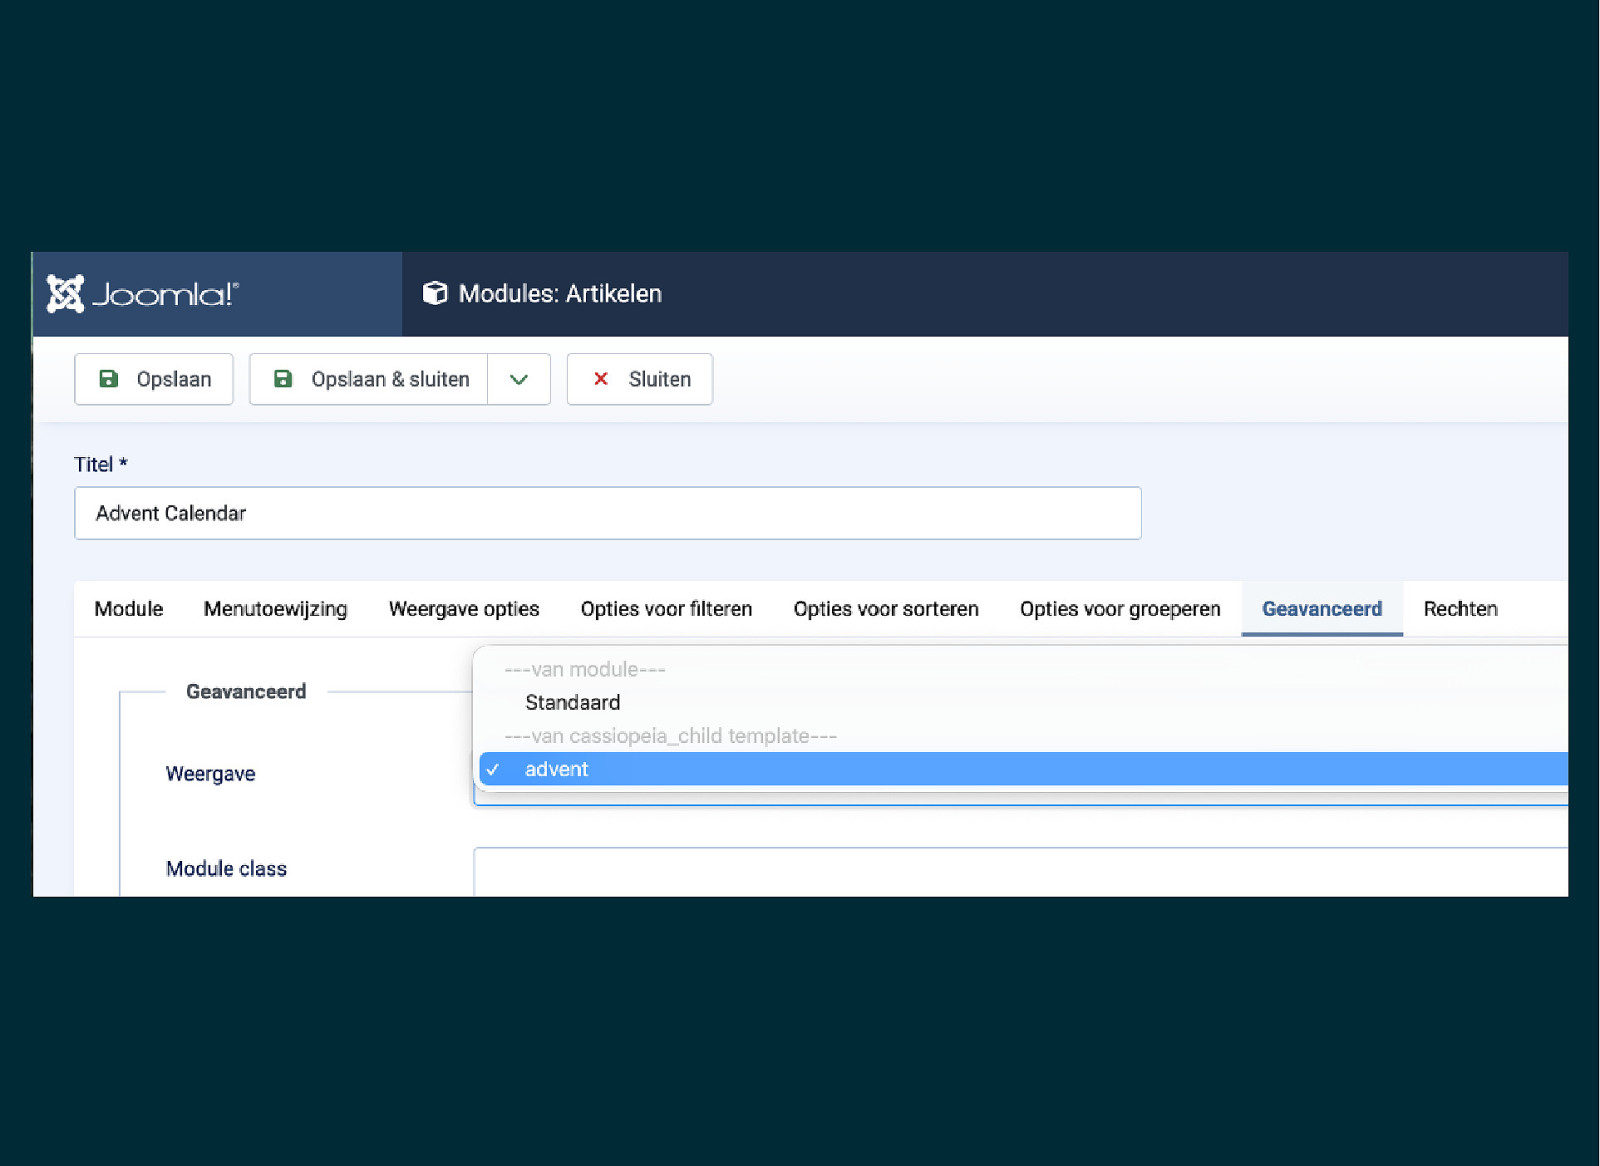The width and height of the screenshot is (1600, 1166).
Task: Go to Opties voor filteren tab
Action: pos(666,609)
